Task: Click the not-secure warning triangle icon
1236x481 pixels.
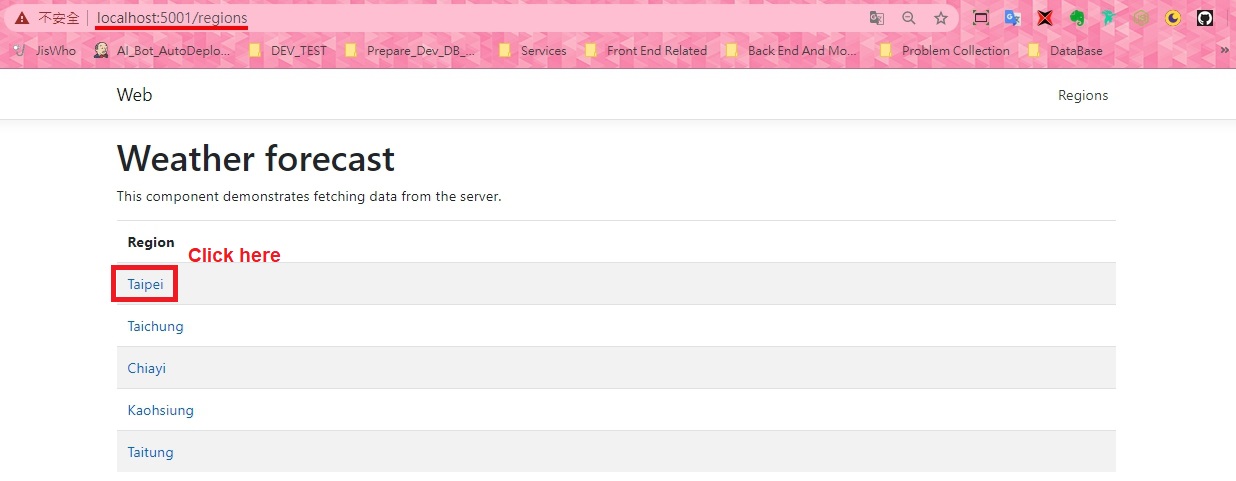Action: point(22,18)
